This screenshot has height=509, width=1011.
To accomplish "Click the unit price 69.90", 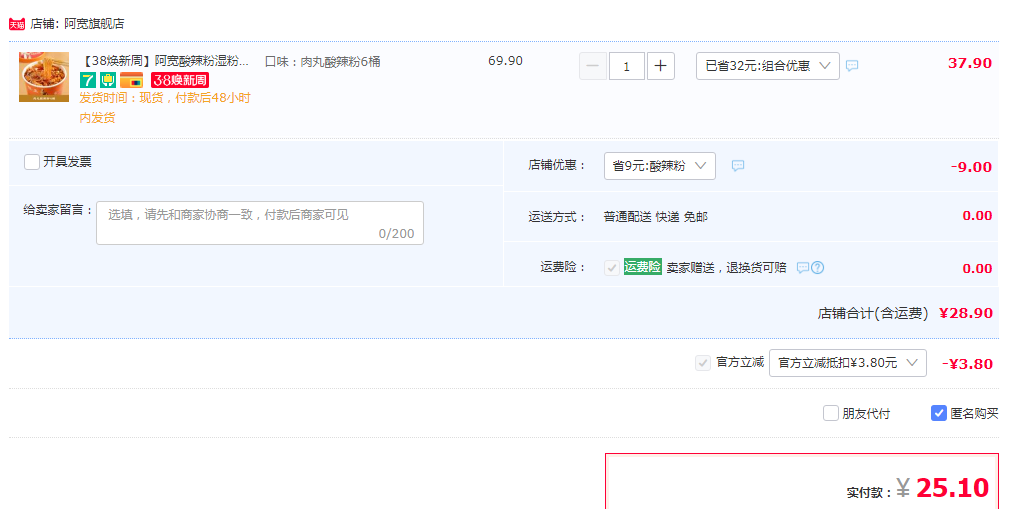I will click(x=506, y=61).
